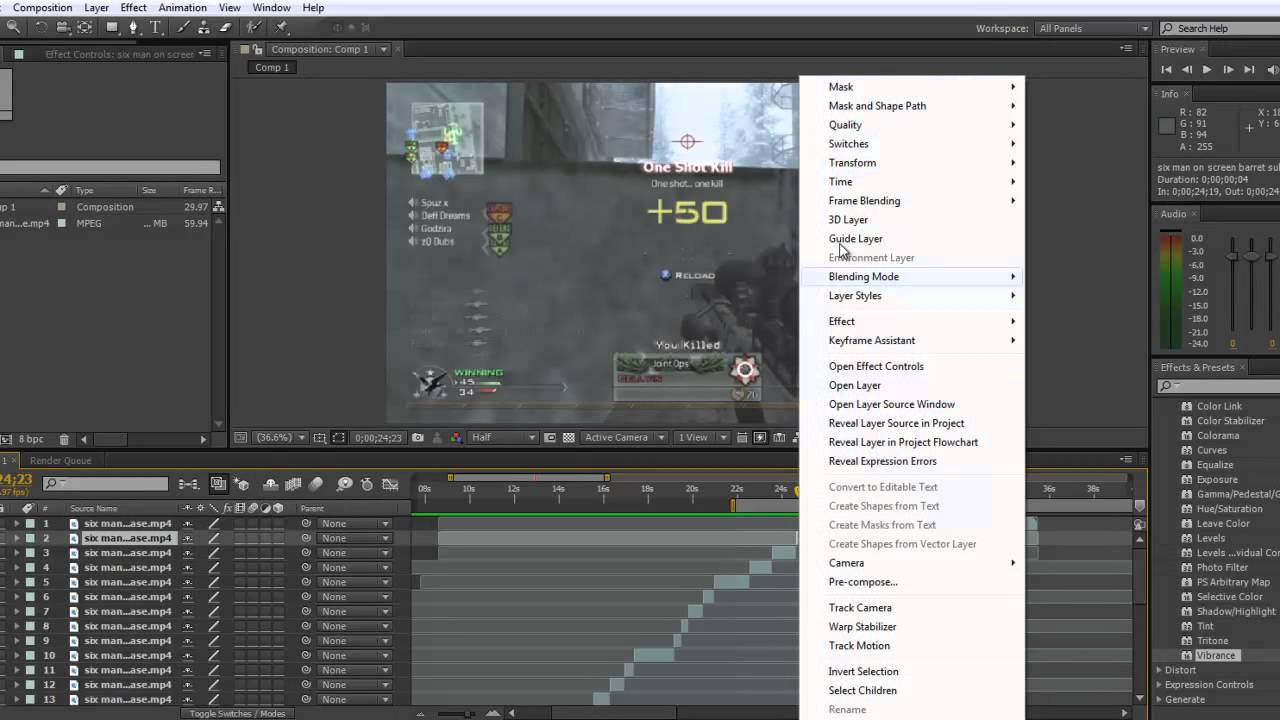The width and height of the screenshot is (1280, 720).
Task: Switch to Render Queue tab
Action: [60, 461]
